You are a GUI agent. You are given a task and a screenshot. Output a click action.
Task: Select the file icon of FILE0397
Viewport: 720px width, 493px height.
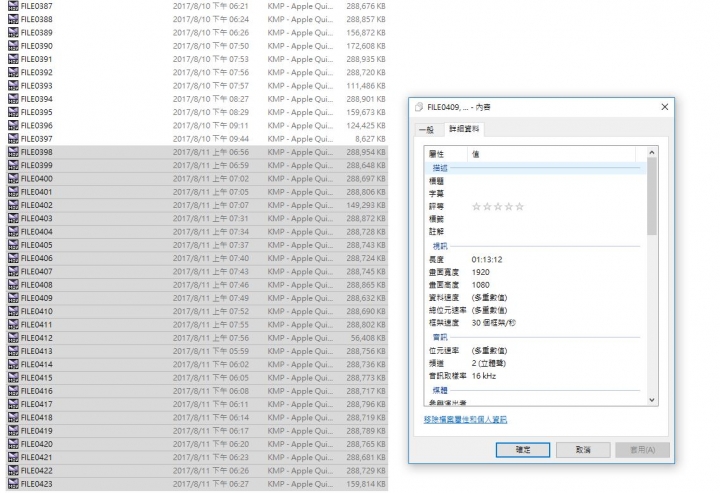(x=13, y=139)
